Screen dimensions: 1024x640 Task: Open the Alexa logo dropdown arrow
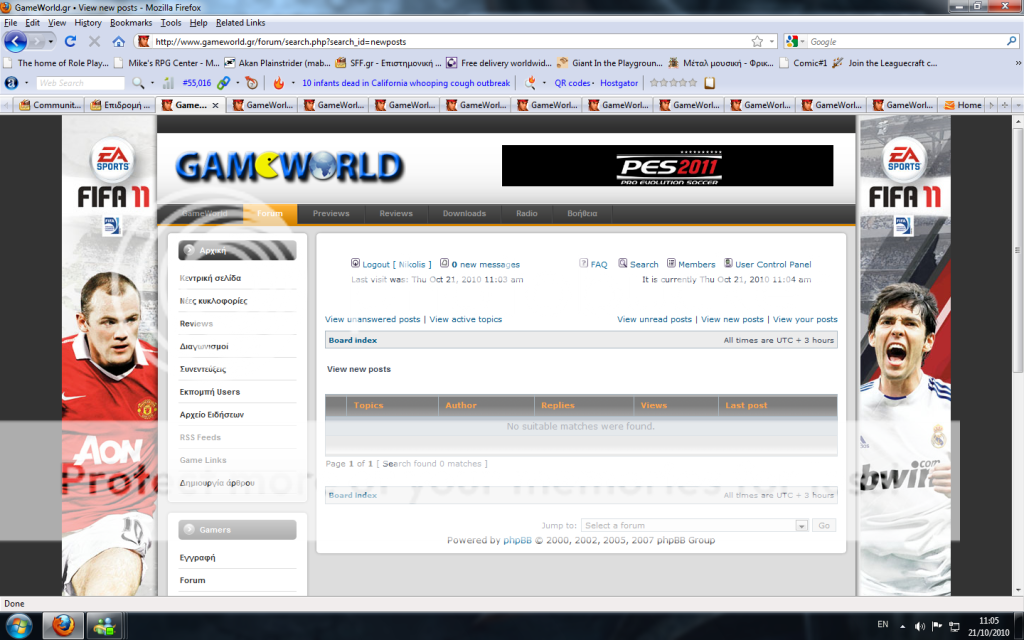pos(26,83)
